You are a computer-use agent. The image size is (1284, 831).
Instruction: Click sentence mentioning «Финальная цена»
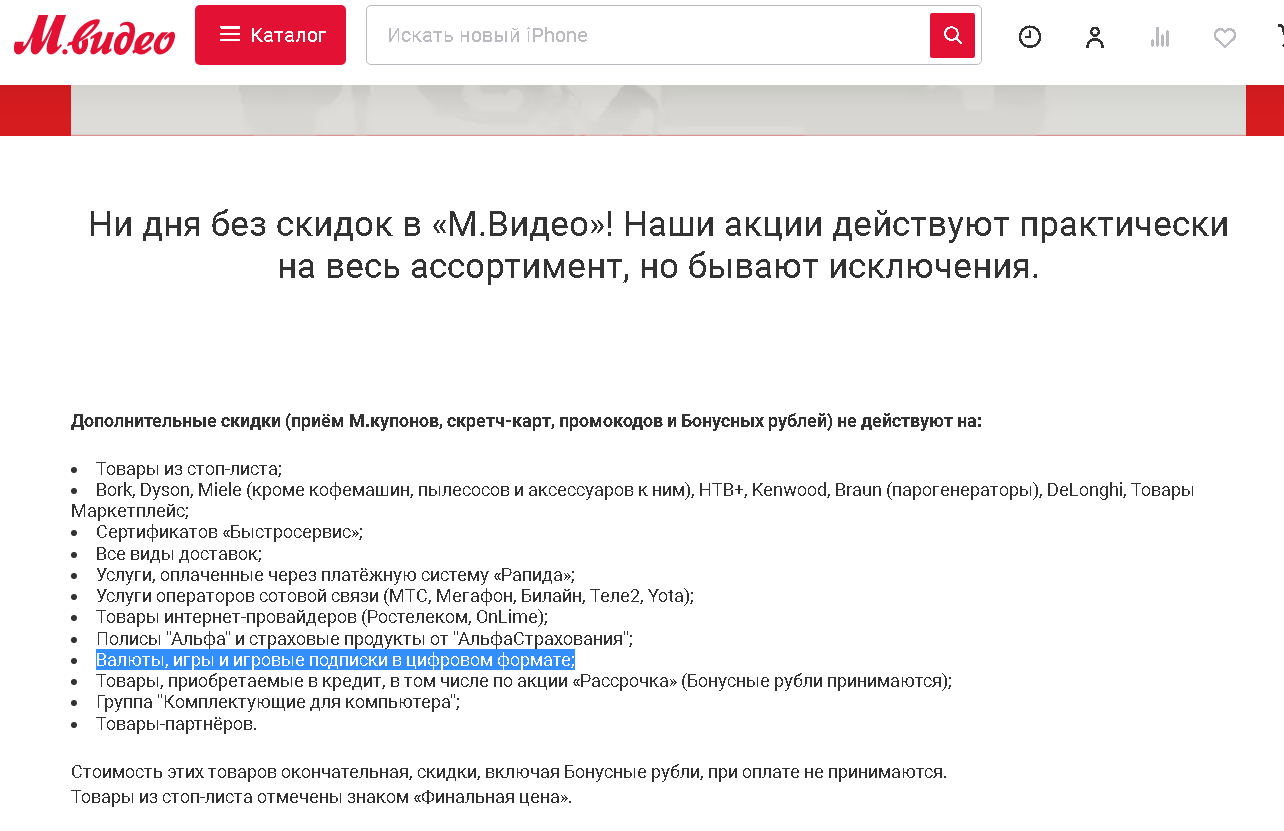[321, 798]
